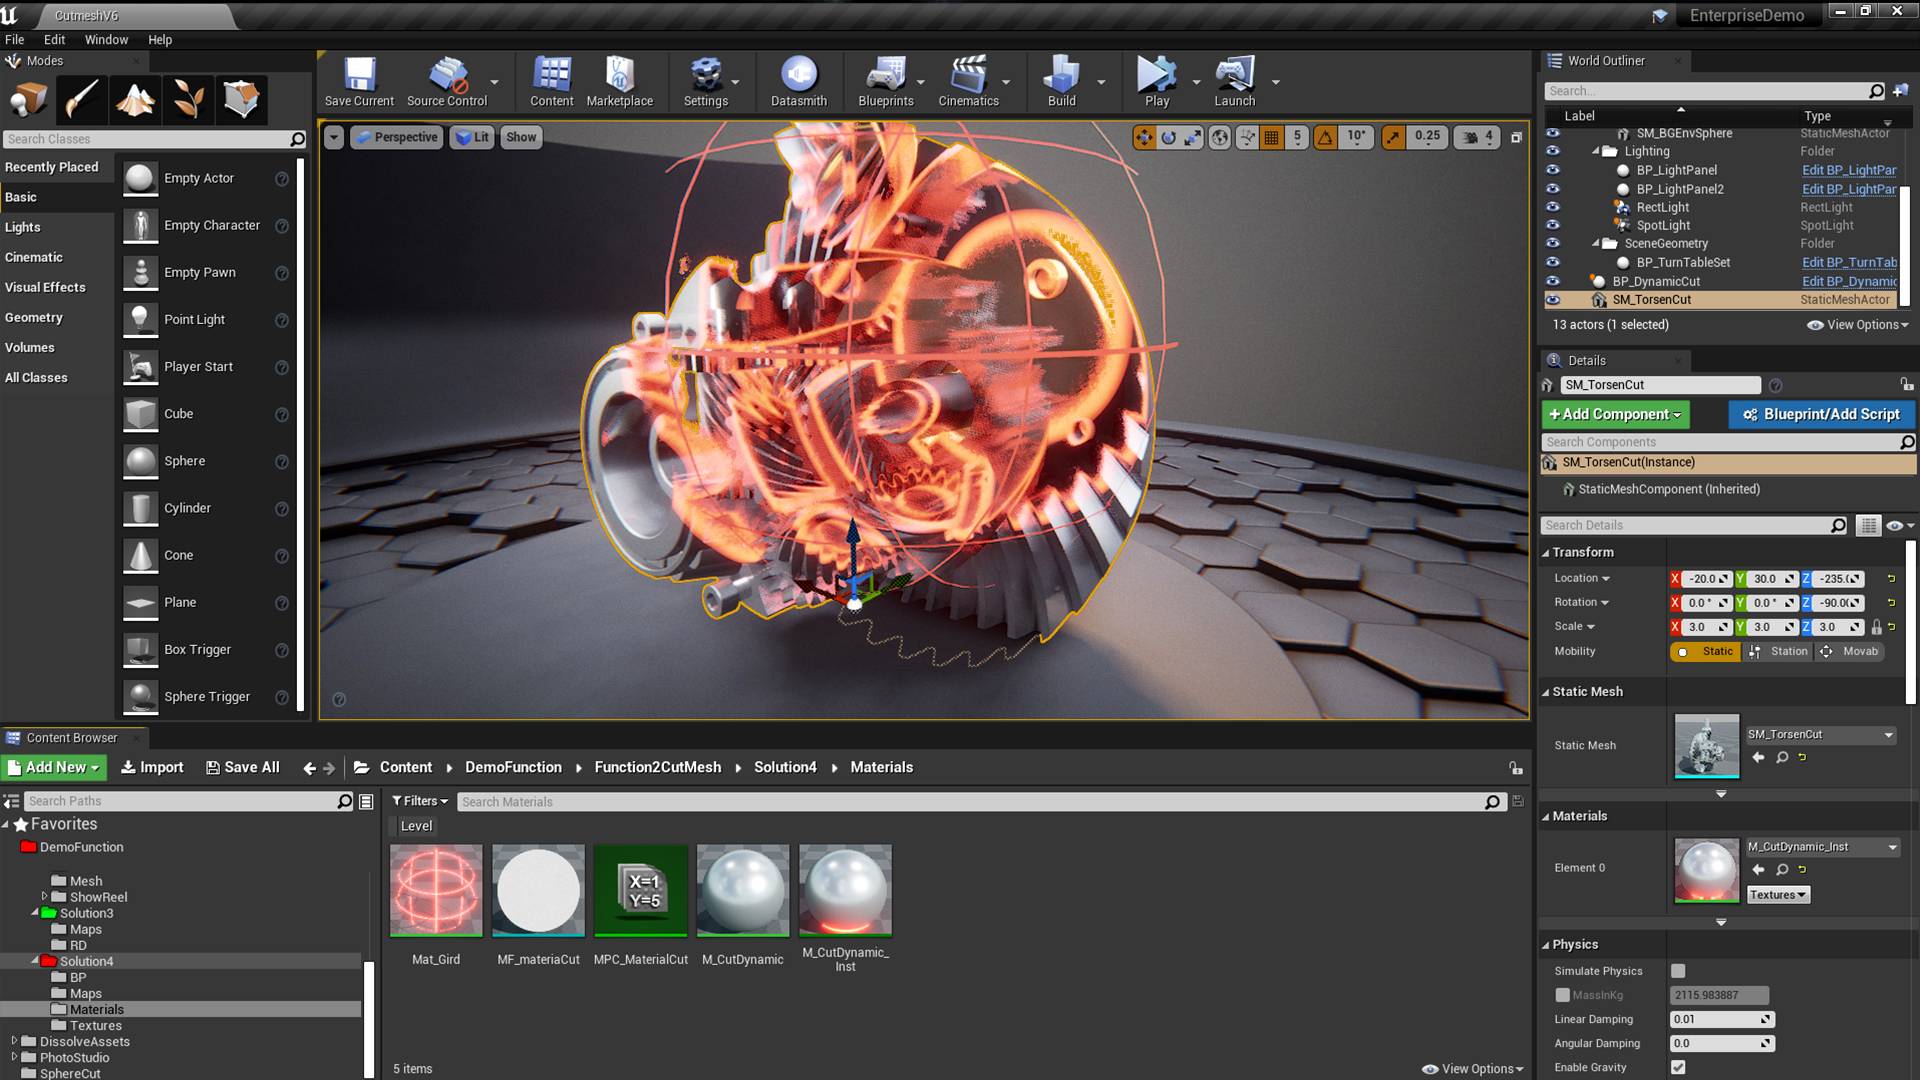Select Foliage mode icon
1920x1080 pixels.
pos(188,99)
